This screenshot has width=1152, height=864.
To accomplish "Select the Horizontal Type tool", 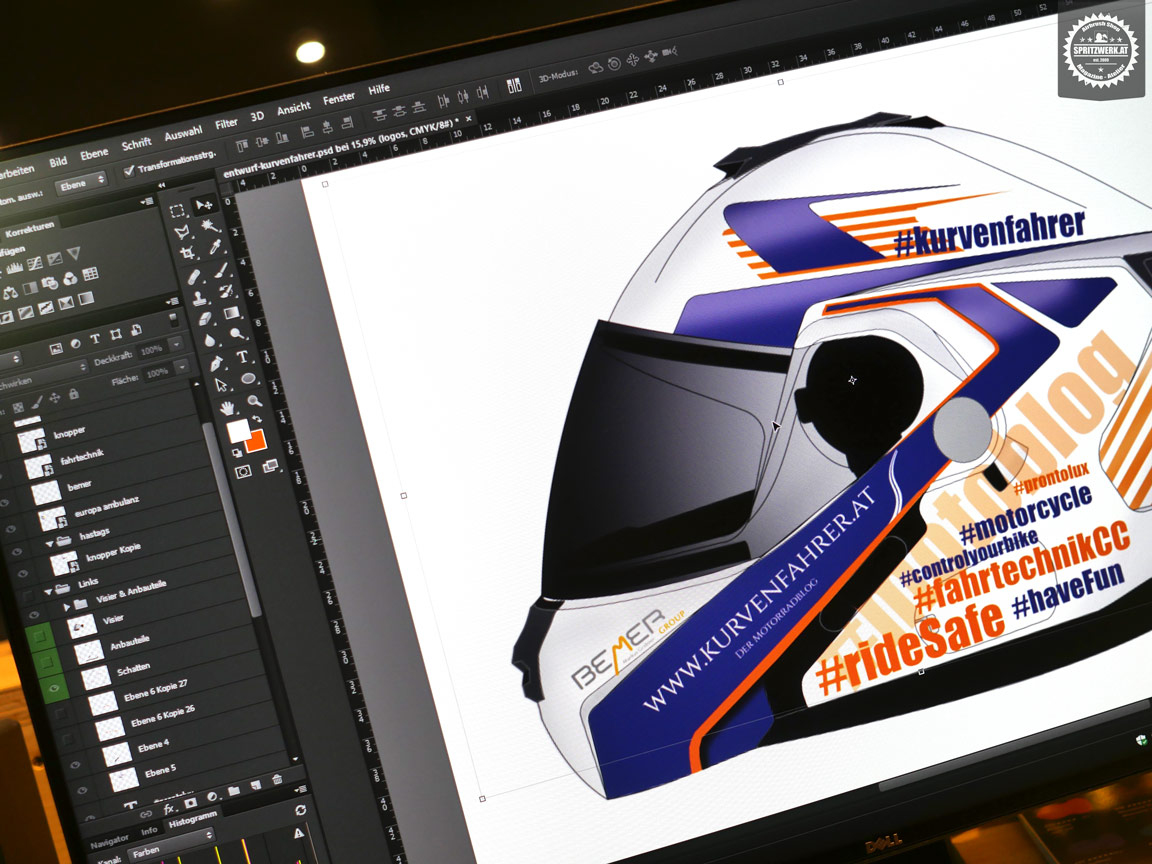I will pos(242,357).
